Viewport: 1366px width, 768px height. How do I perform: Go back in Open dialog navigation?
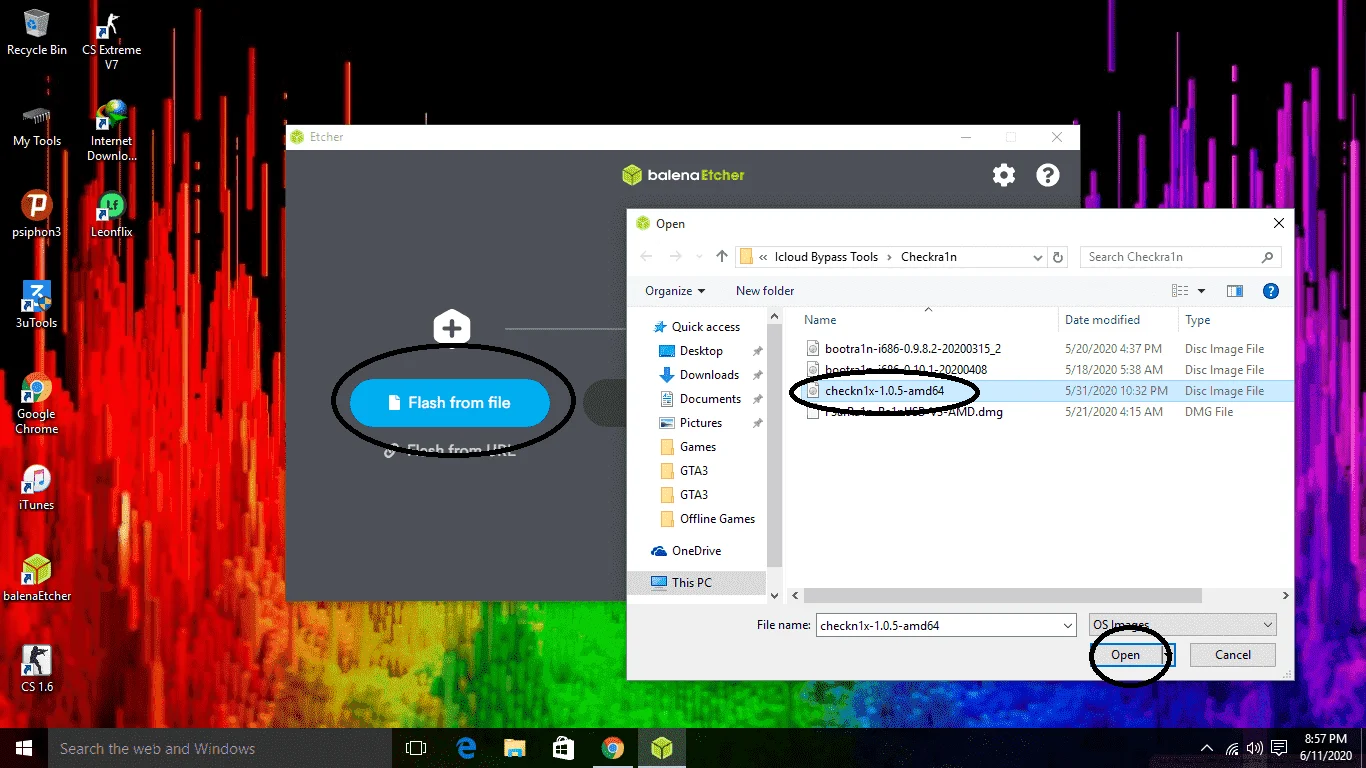(645, 257)
